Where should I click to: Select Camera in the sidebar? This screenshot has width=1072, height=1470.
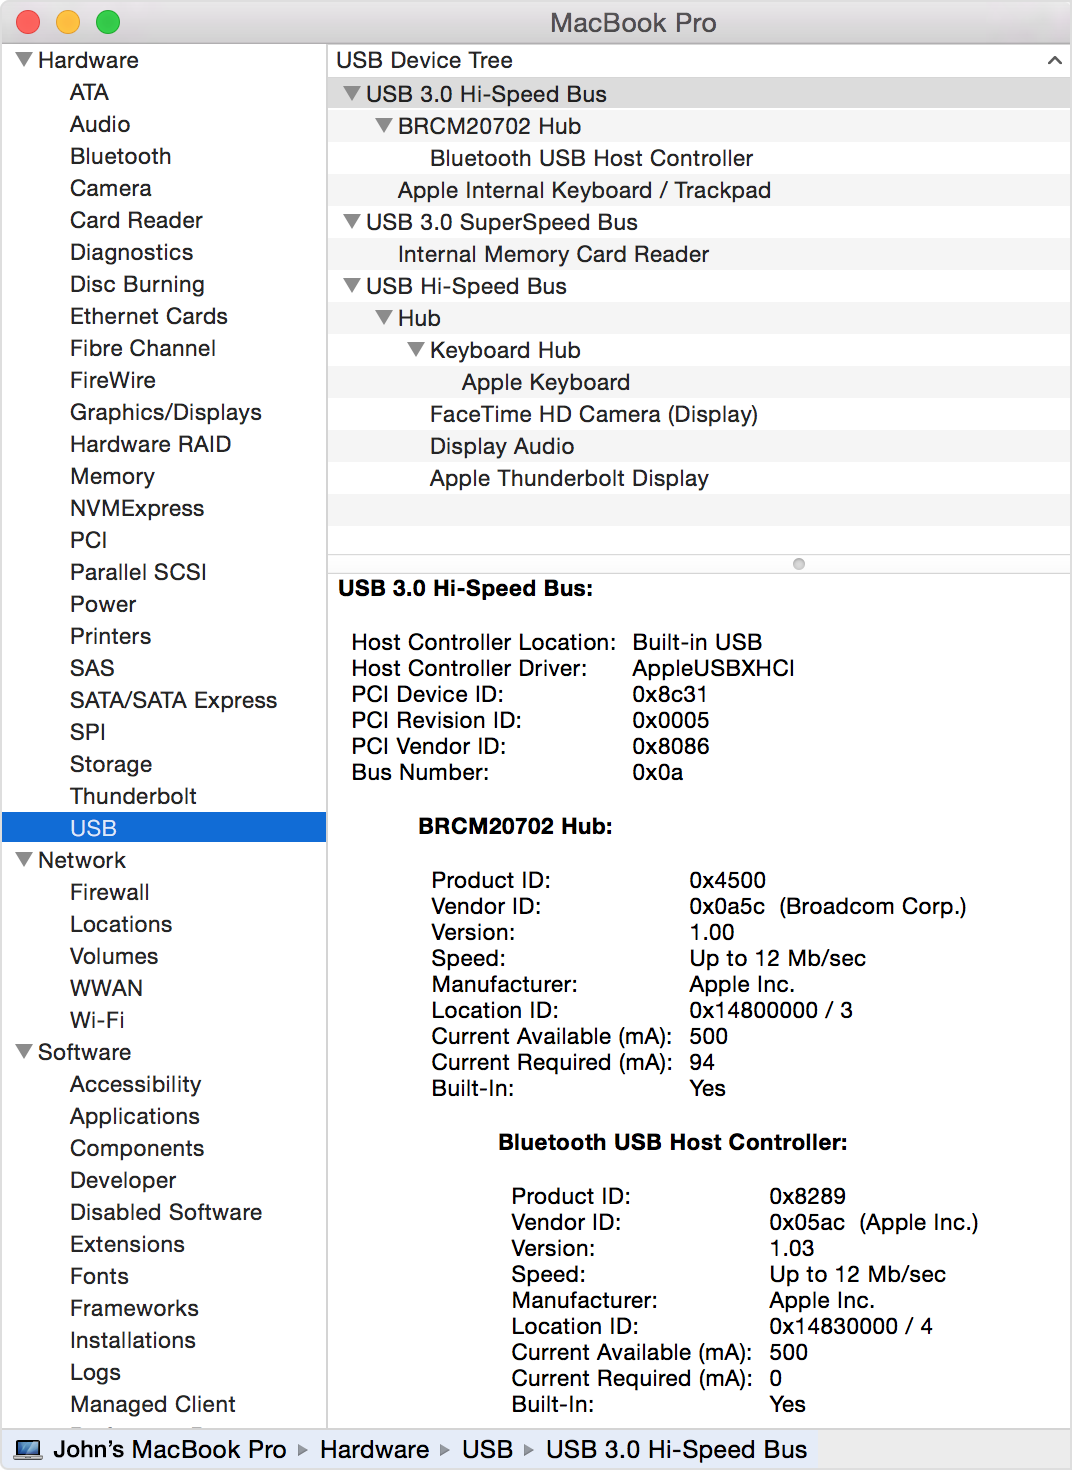111,189
